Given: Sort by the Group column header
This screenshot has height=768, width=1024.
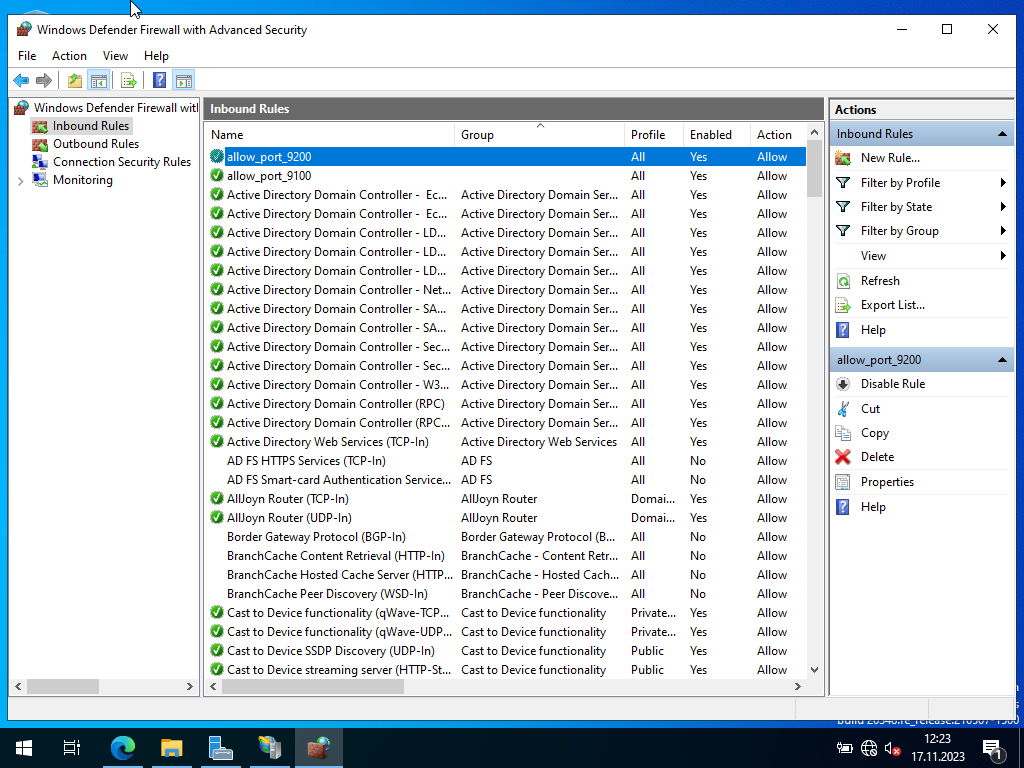Looking at the screenshot, I should 539,135.
